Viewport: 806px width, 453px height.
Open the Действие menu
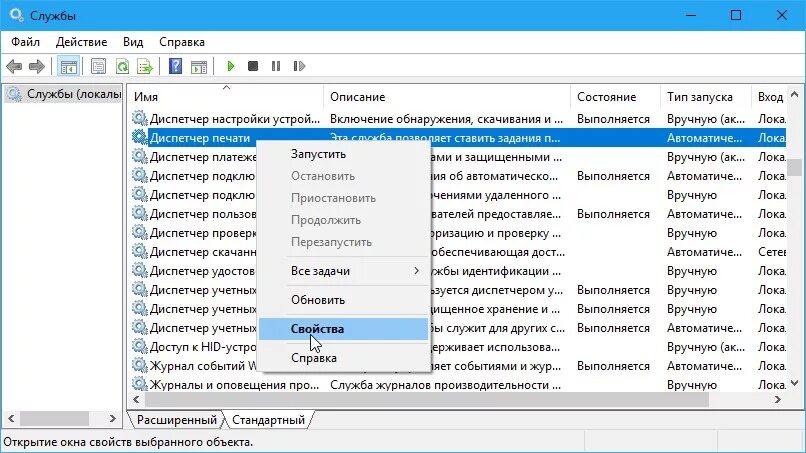coord(81,42)
